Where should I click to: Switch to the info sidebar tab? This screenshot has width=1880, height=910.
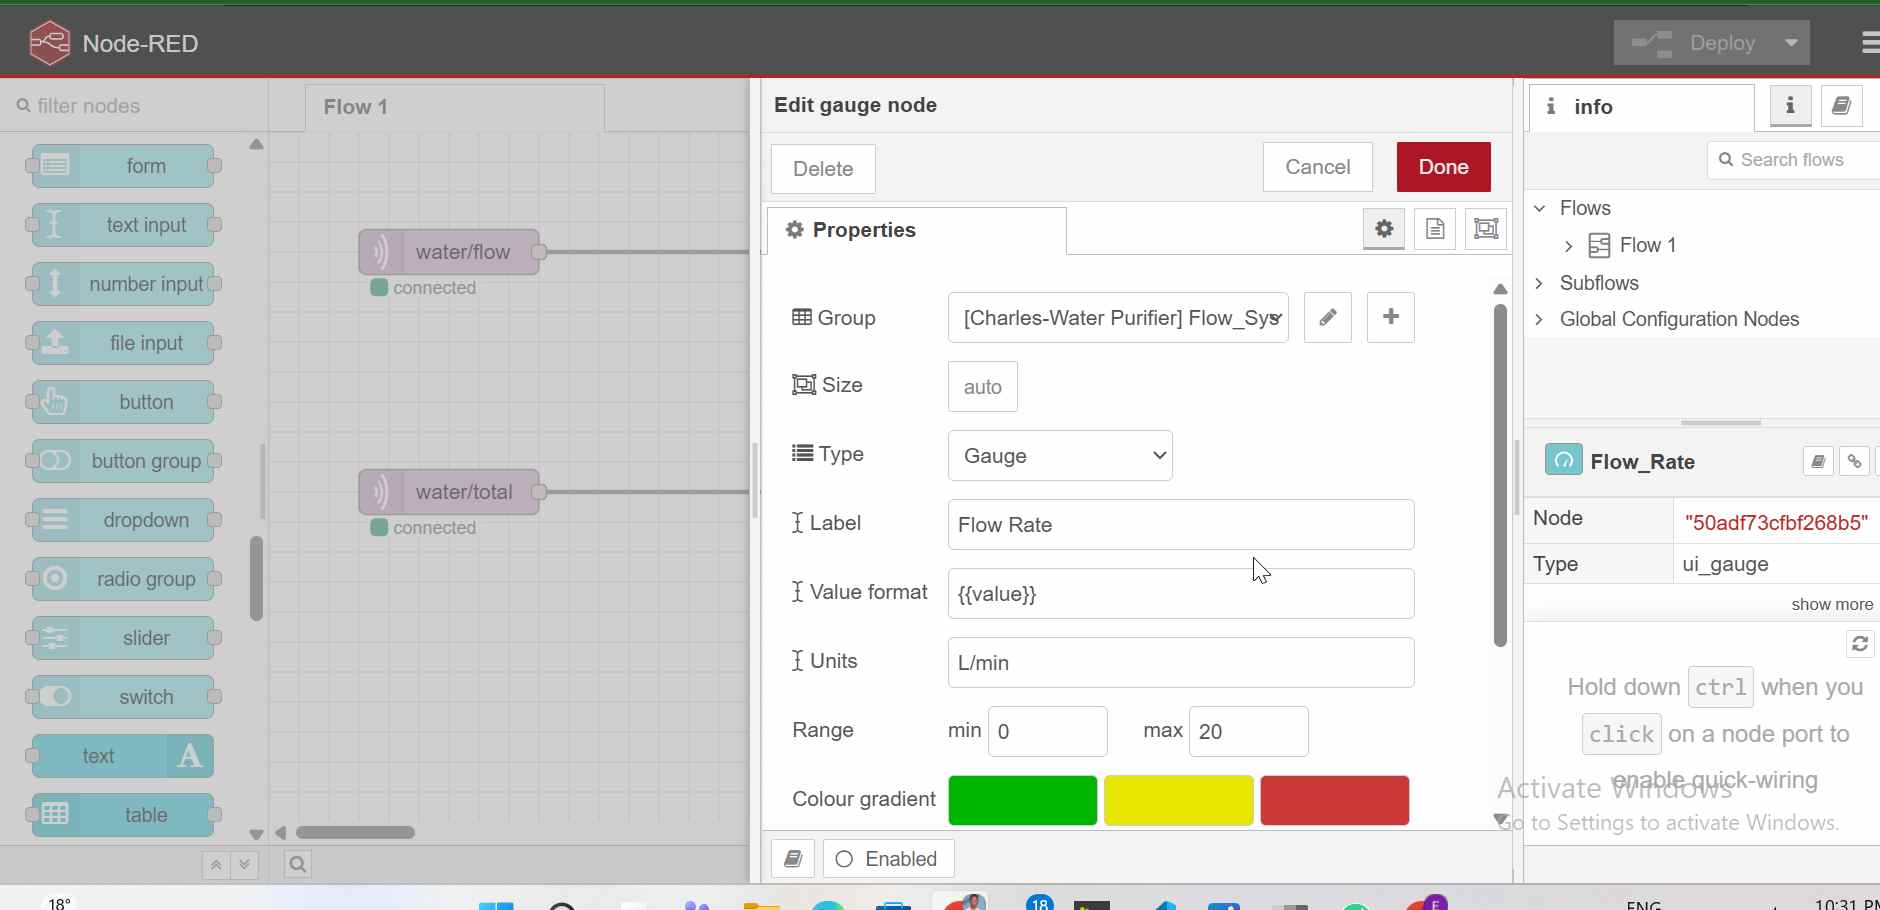1640,107
